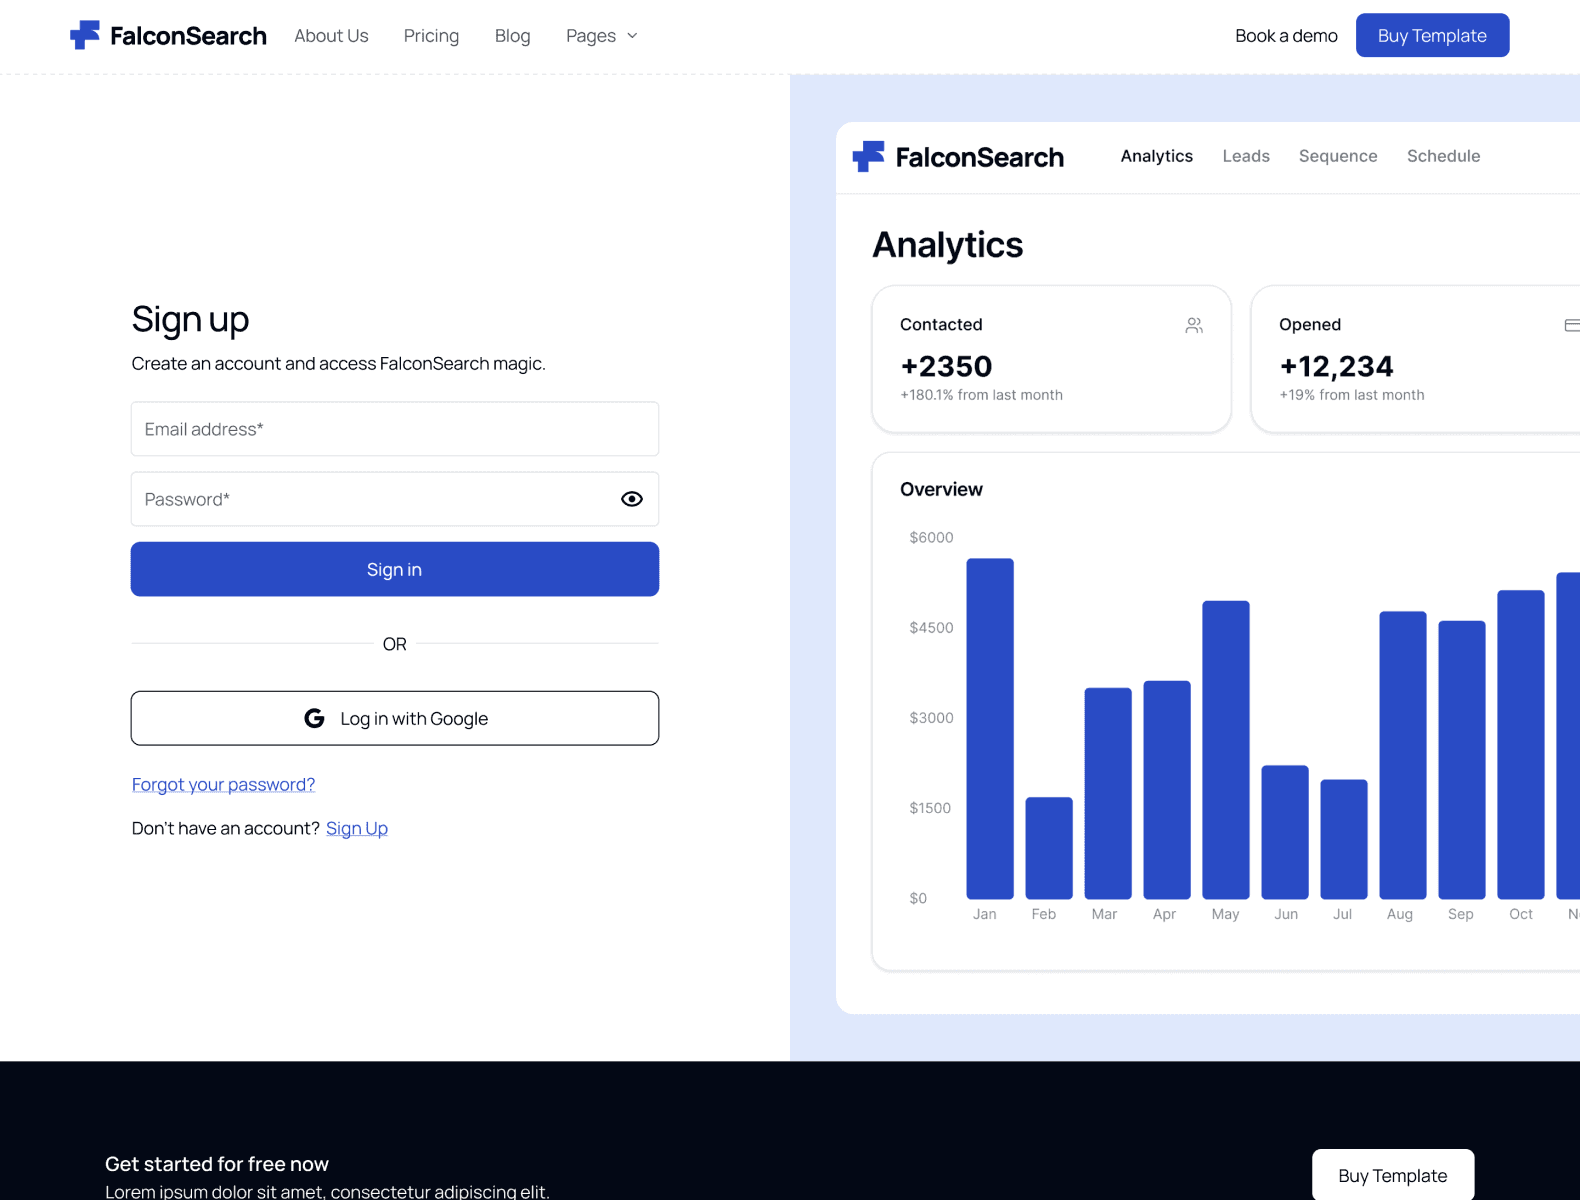Open the About Us page
The height and width of the screenshot is (1200, 1580).
click(x=331, y=36)
